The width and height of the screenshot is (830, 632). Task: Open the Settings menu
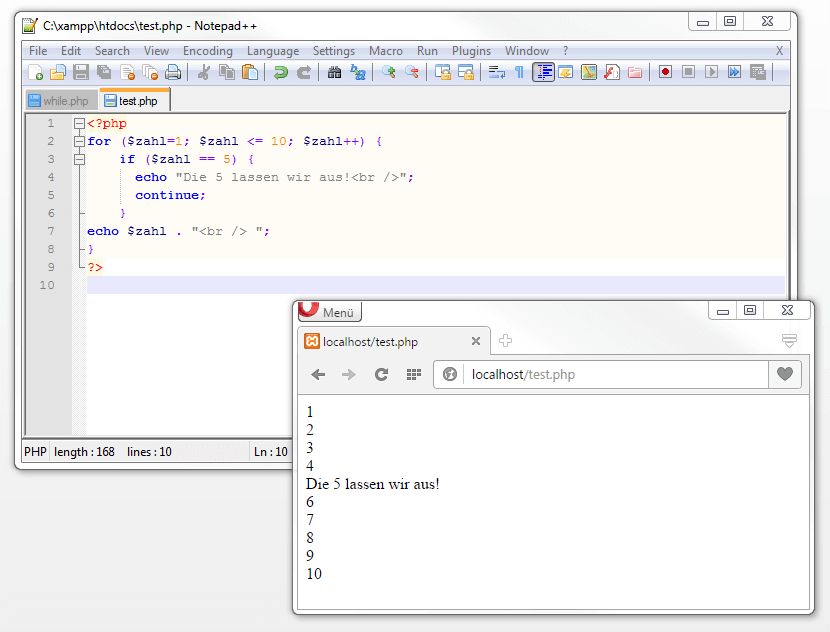[x=333, y=51]
